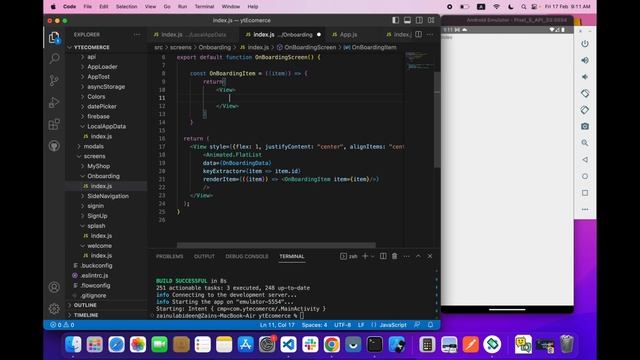Open the Run menu
This screenshot has height=360, width=640.
(182, 7)
